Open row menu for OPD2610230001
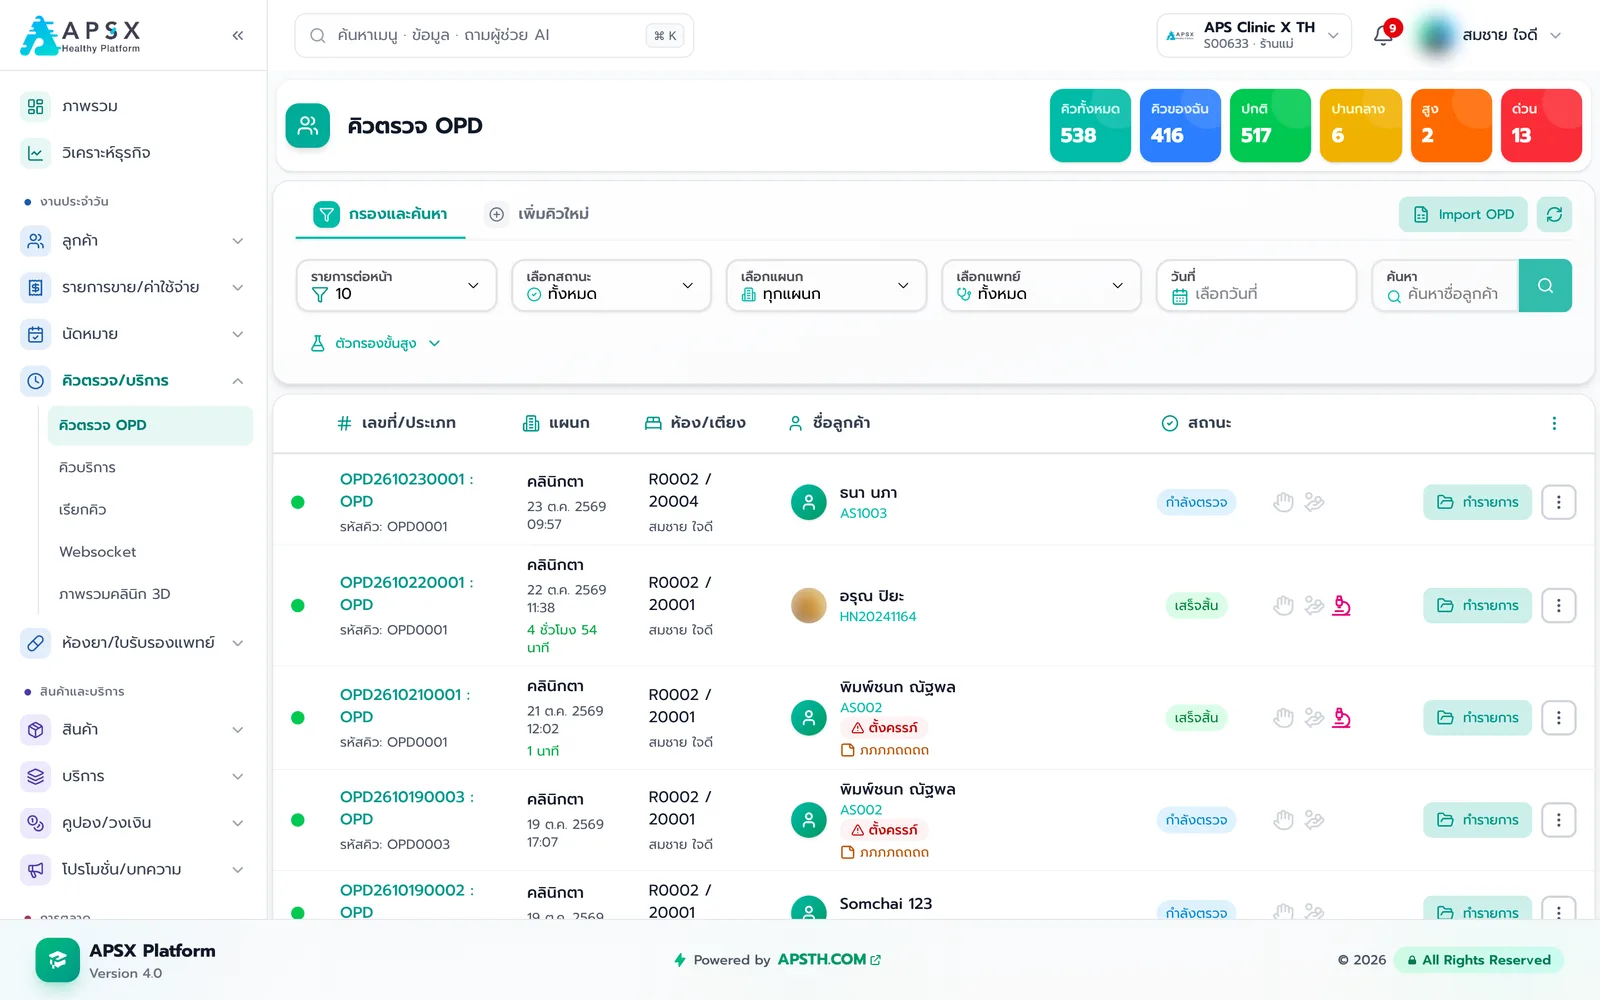Image resolution: width=1600 pixels, height=1000 pixels. (x=1558, y=502)
